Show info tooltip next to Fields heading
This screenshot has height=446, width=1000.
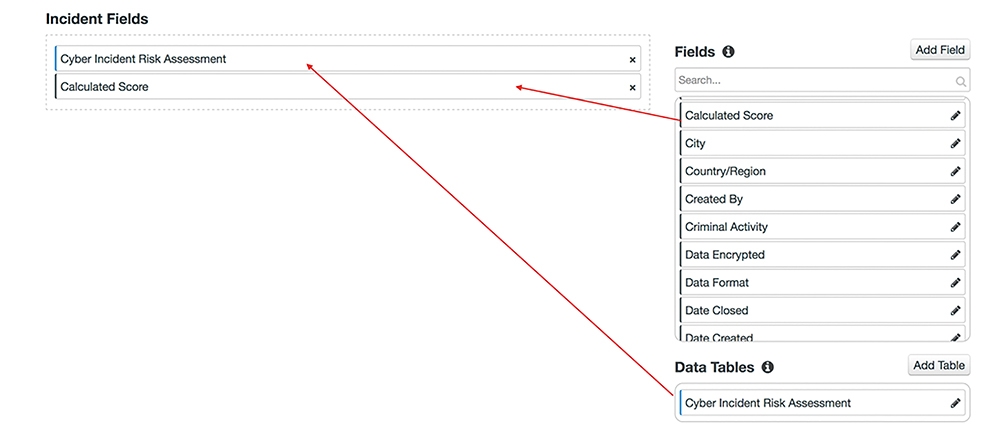coord(728,51)
